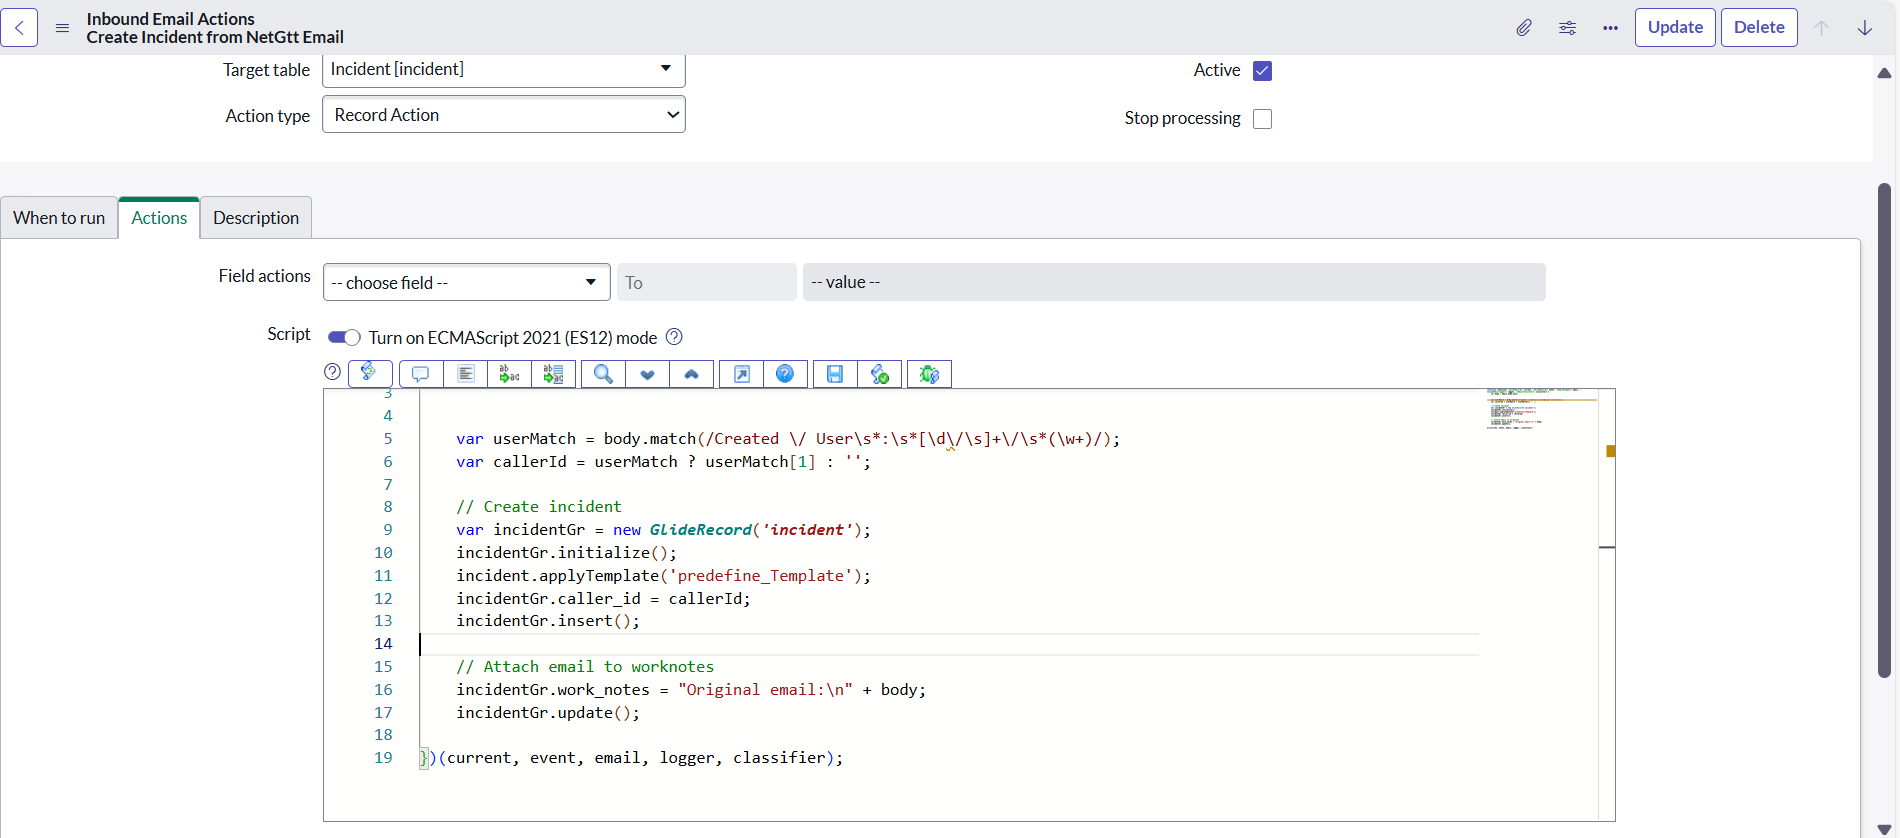Open the script debugger bug icon
1900x838 pixels.
[929, 374]
